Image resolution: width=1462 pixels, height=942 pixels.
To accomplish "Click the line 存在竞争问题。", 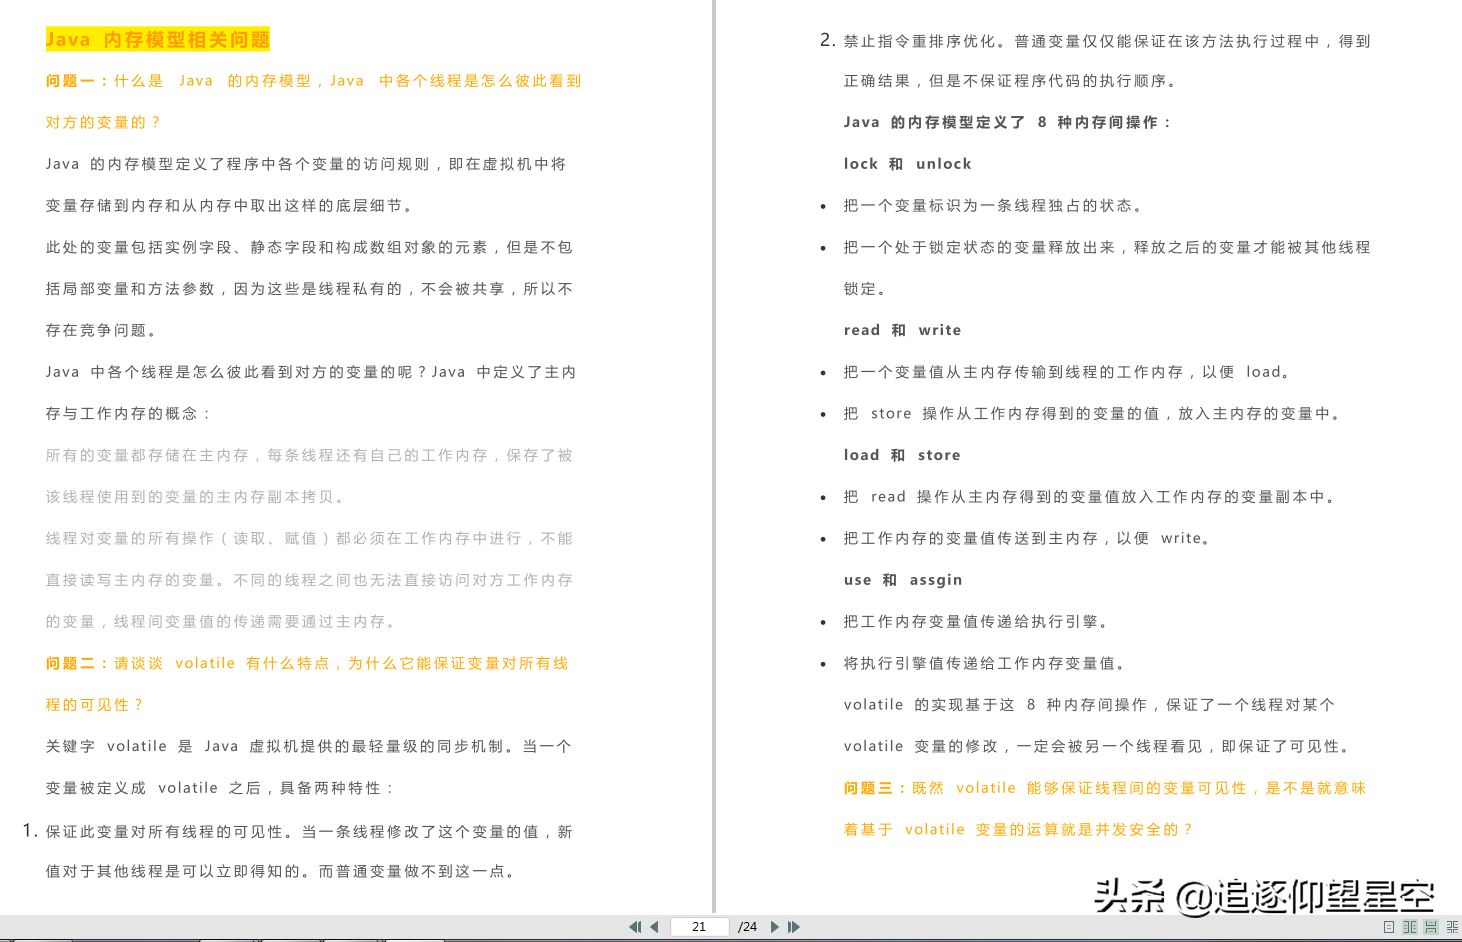I will pyautogui.click(x=101, y=330).
